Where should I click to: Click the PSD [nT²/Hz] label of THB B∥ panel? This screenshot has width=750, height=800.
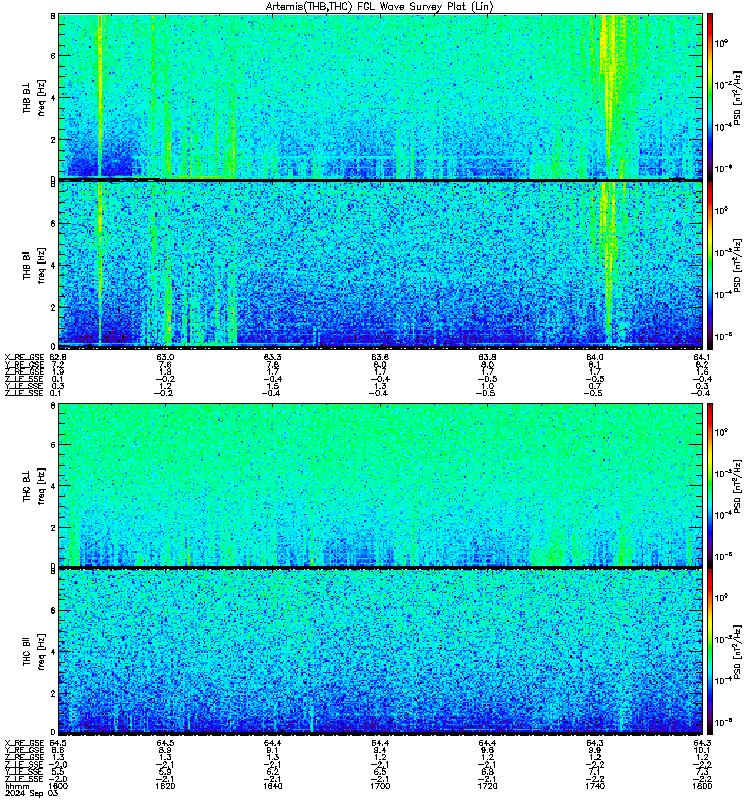pyautogui.click(x=737, y=265)
